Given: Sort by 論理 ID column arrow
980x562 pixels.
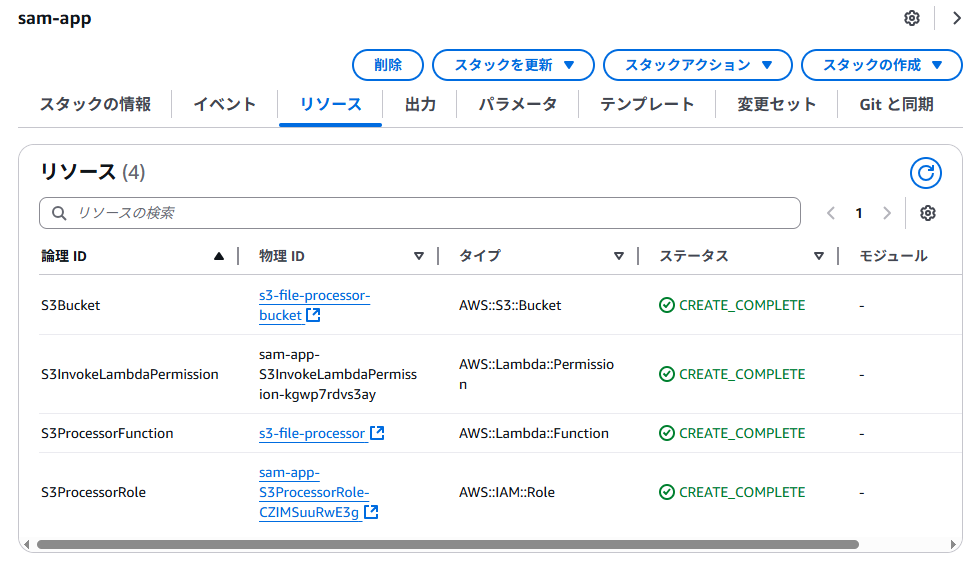Looking at the screenshot, I should point(219,256).
